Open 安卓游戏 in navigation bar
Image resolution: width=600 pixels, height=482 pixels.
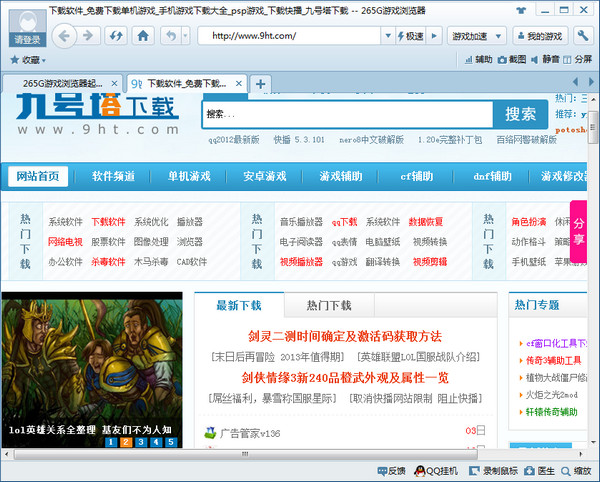265,176
